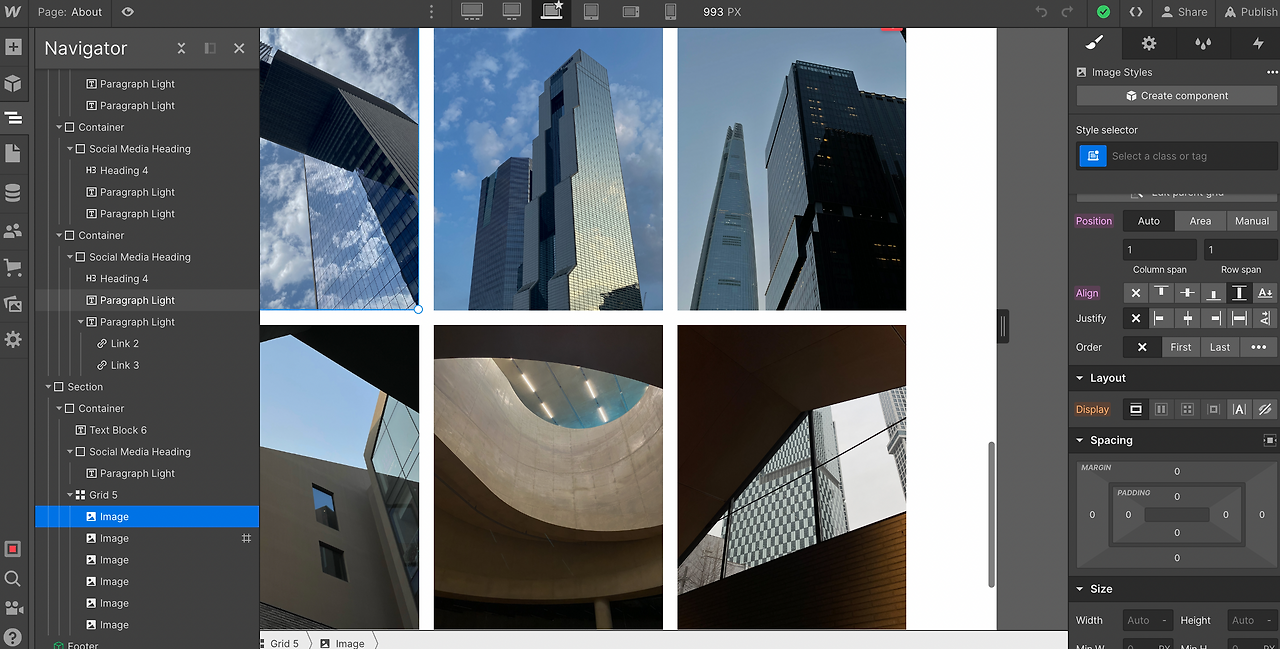The height and width of the screenshot is (649, 1280).
Task: Select mobile landscape breakpoint icon
Action: (631, 12)
